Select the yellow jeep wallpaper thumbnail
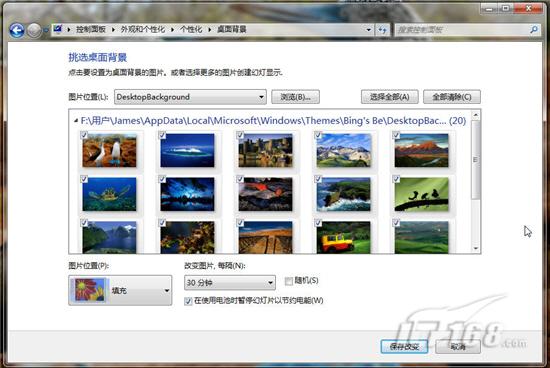The height and width of the screenshot is (368, 550). (343, 237)
